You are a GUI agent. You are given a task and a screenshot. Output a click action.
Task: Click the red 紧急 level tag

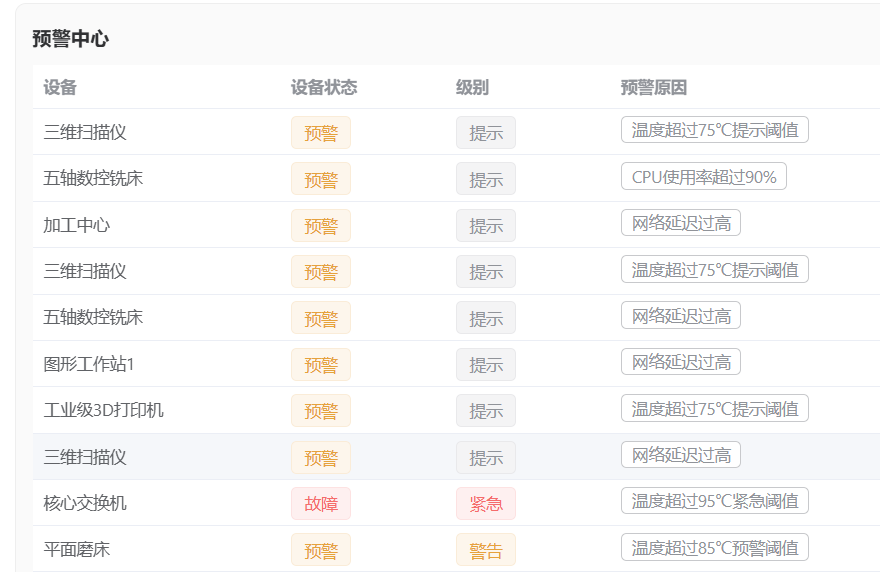tap(486, 504)
